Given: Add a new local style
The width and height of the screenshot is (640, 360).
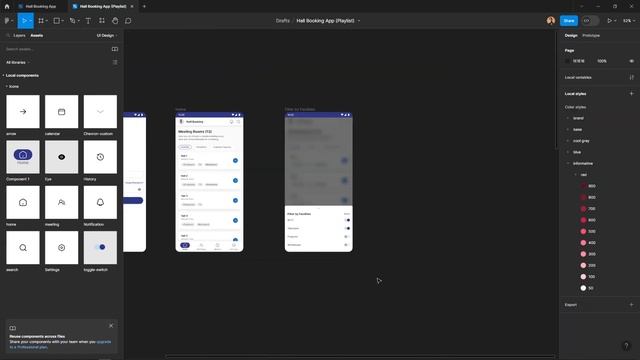Looking at the screenshot, I should pyautogui.click(x=631, y=93).
